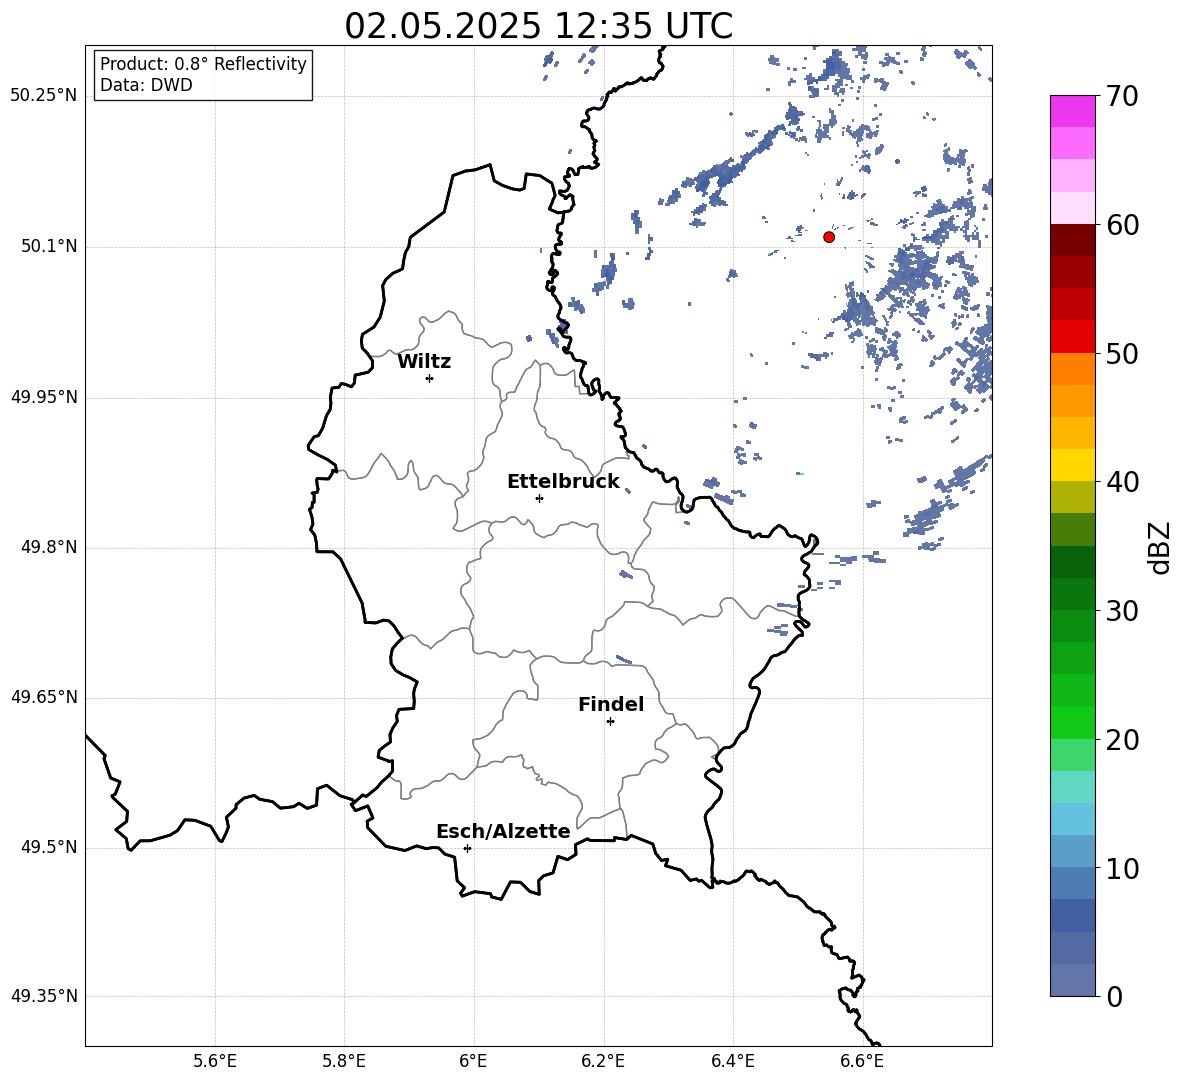1184x1081 pixels.
Task: Click the Wiltz station cross marker
Action: click(430, 378)
